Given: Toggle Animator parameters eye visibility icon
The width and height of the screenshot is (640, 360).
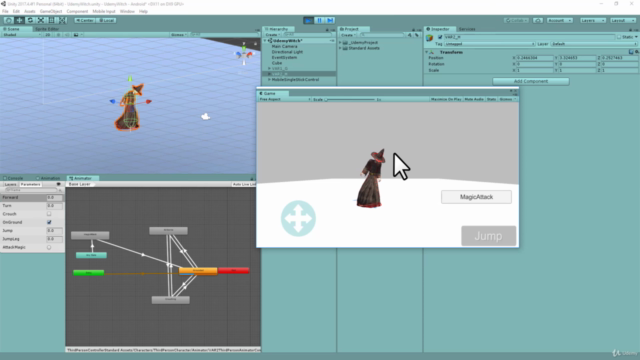Looking at the screenshot, I should click(59, 184).
